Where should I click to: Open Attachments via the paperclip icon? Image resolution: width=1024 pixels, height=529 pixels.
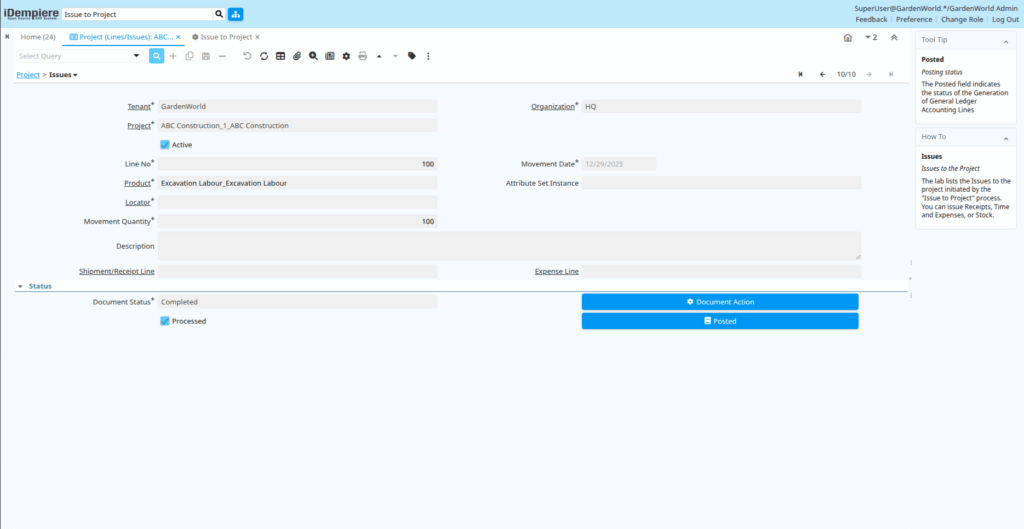296,56
